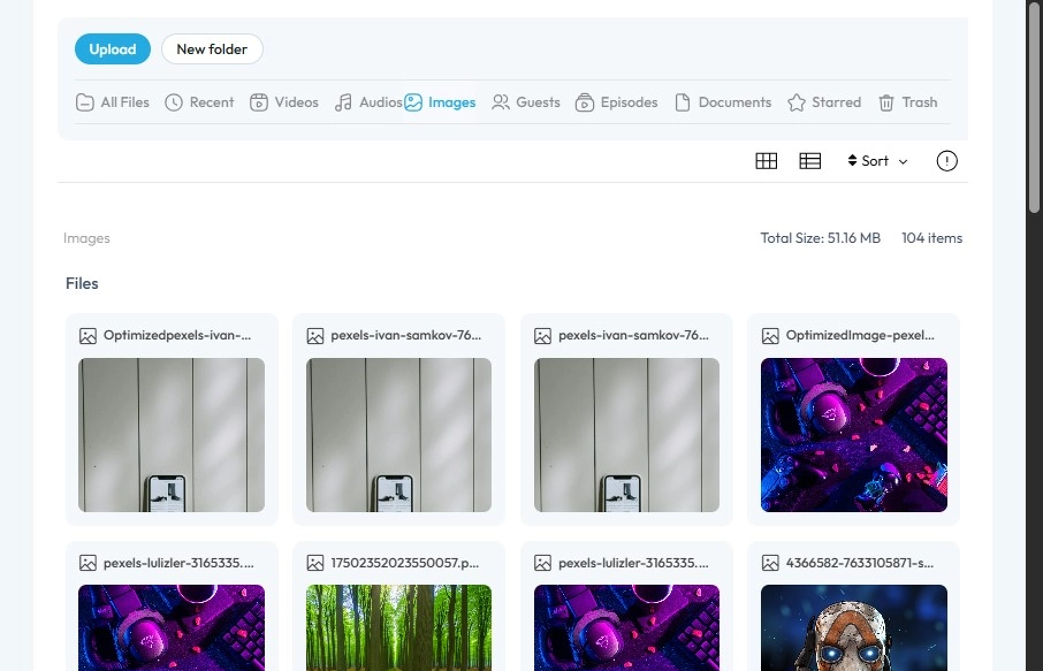Click the page vertical scrollbar thumb
The height and width of the screenshot is (671, 1043).
coord(1034,106)
